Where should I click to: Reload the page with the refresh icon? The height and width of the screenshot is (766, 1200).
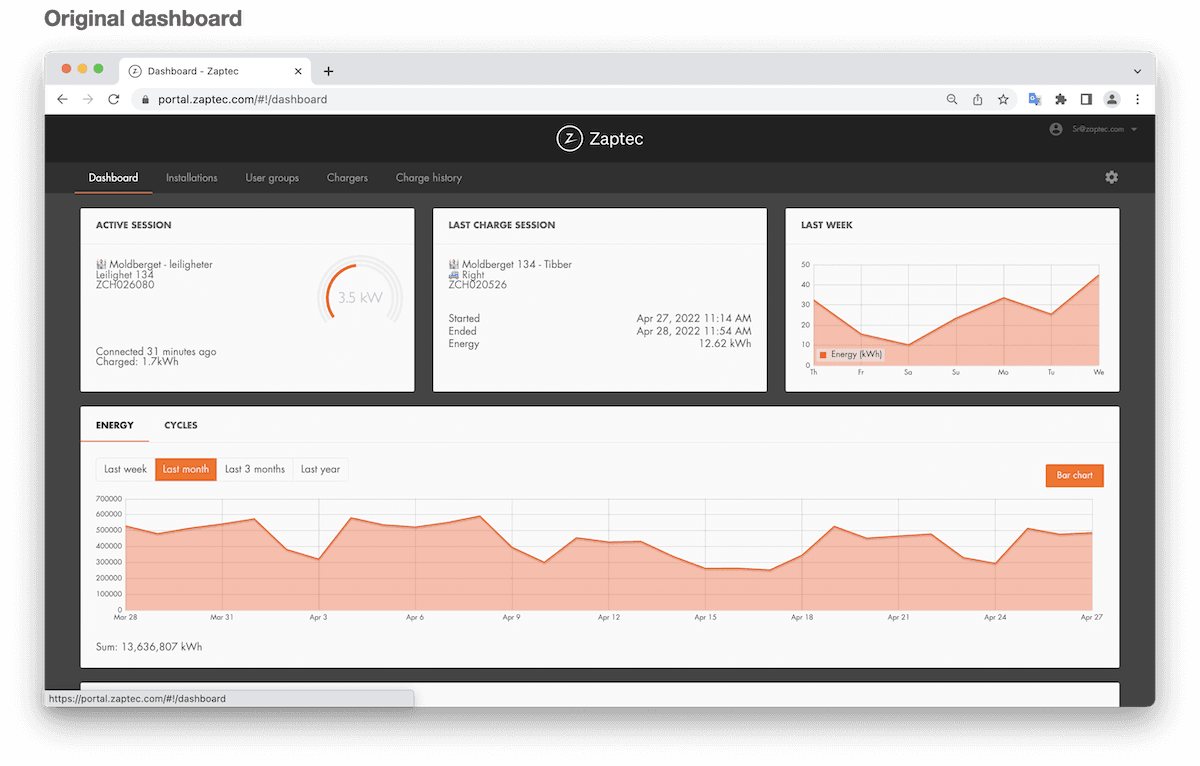114,99
